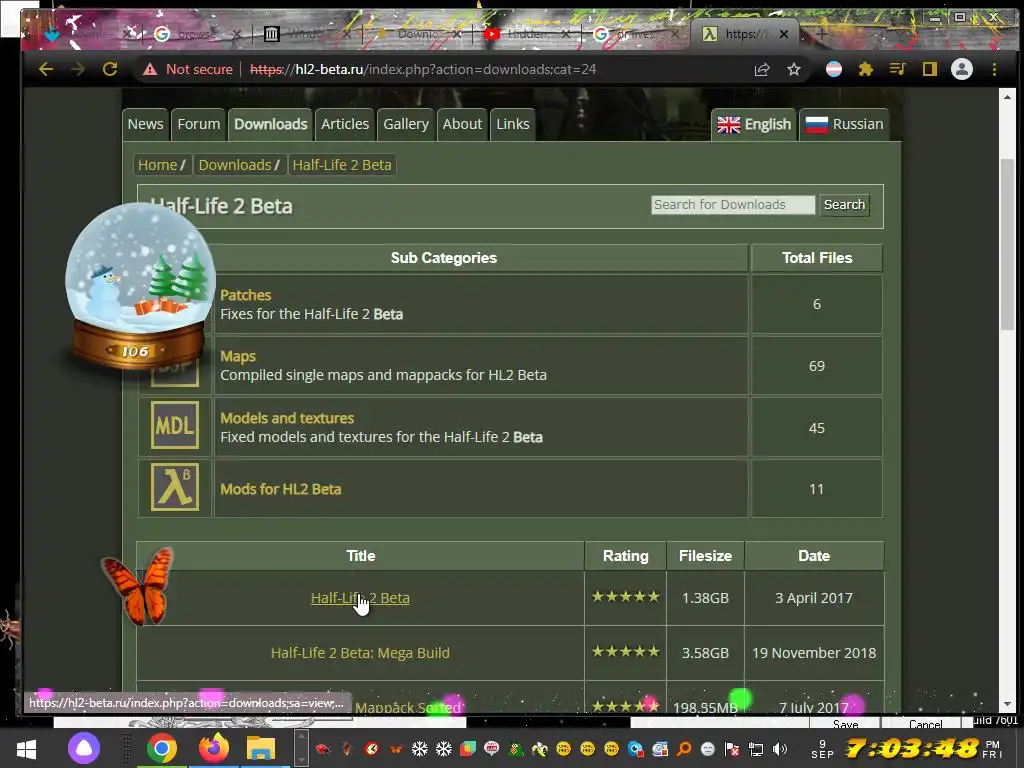This screenshot has width=1024, height=768.
Task: Click the orange magnifier tray icon
Action: [x=684, y=749]
